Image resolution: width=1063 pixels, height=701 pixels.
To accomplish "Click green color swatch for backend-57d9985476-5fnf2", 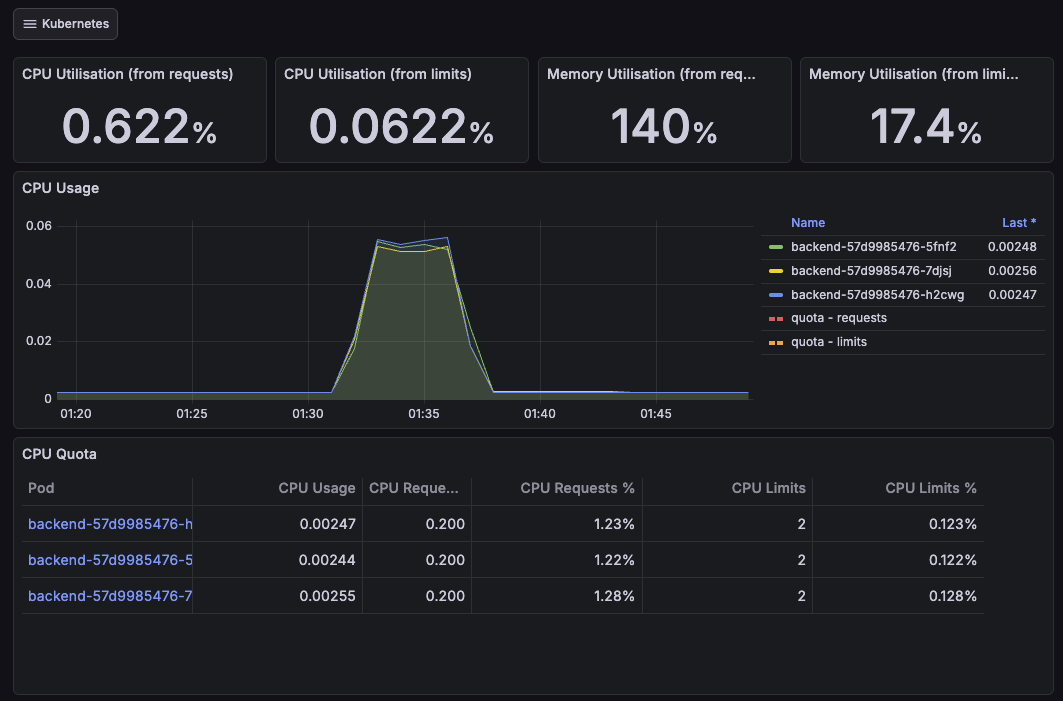I will coord(775,247).
